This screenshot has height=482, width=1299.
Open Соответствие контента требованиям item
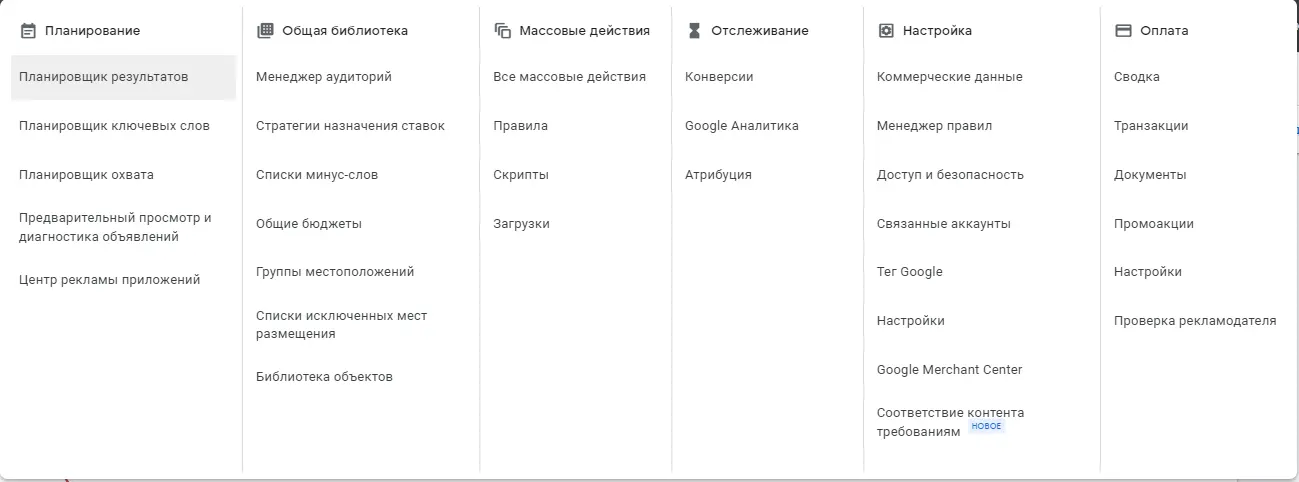click(x=950, y=422)
